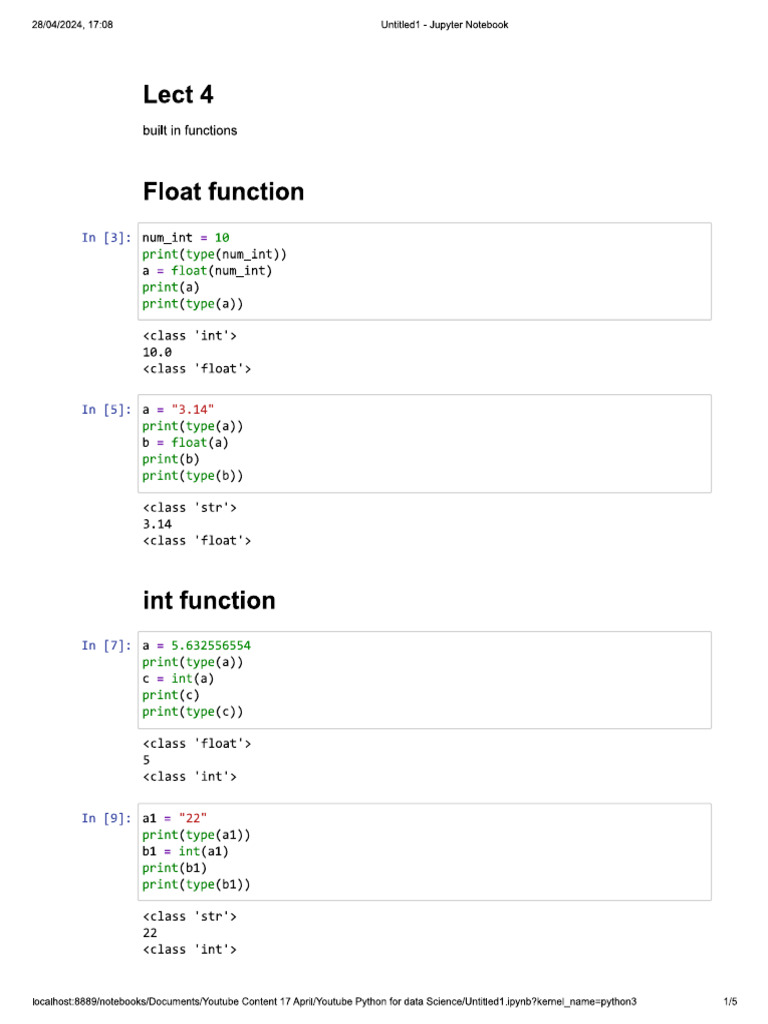The width and height of the screenshot is (768, 1024).
Task: Click the 1/5 page number indicator
Action: 730,1001
